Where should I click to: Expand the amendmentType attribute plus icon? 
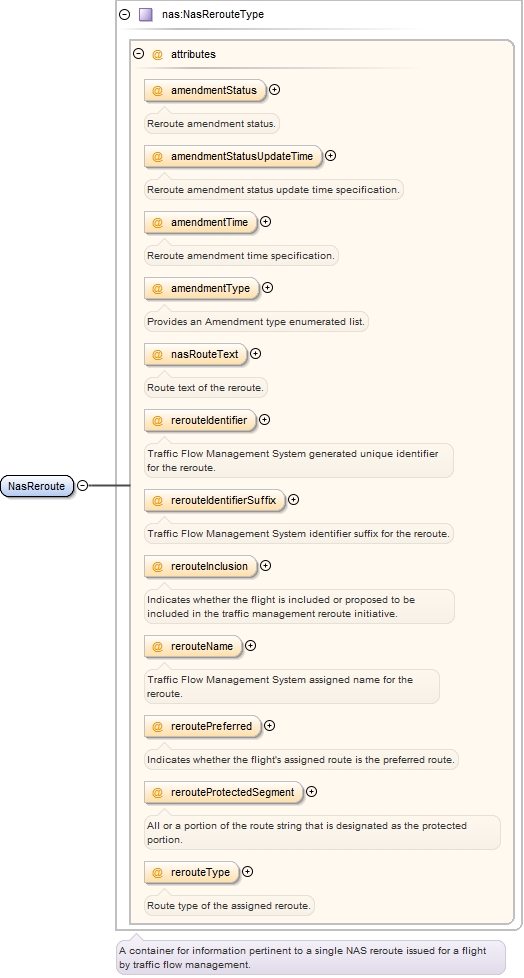coord(268,288)
